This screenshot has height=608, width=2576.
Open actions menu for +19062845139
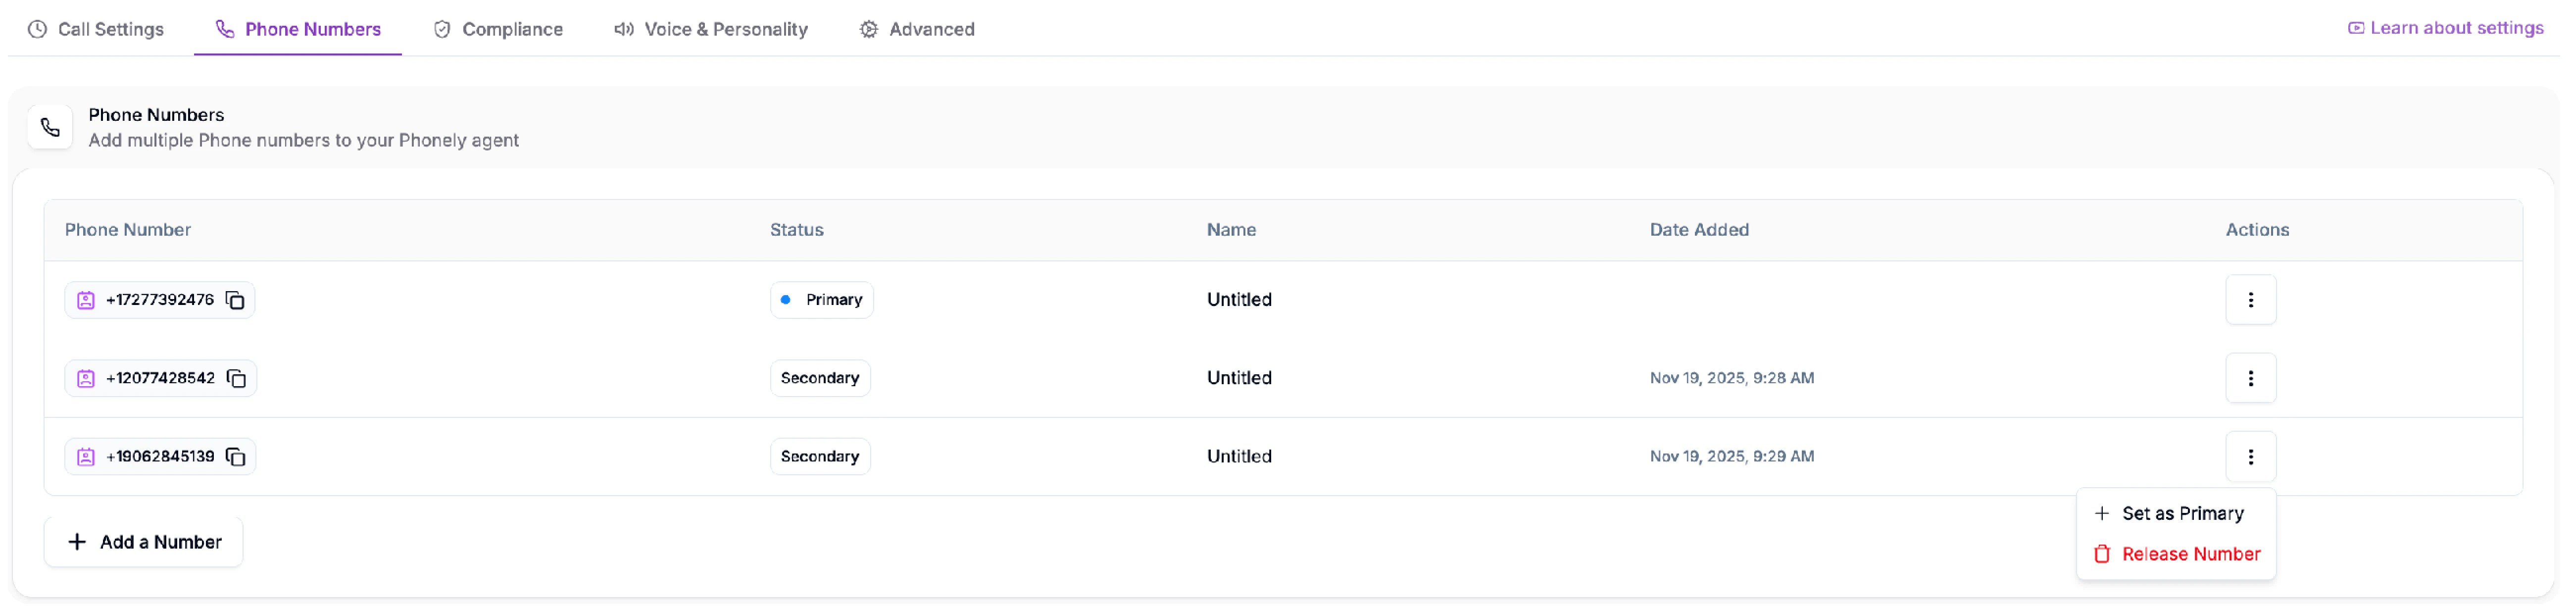2251,456
